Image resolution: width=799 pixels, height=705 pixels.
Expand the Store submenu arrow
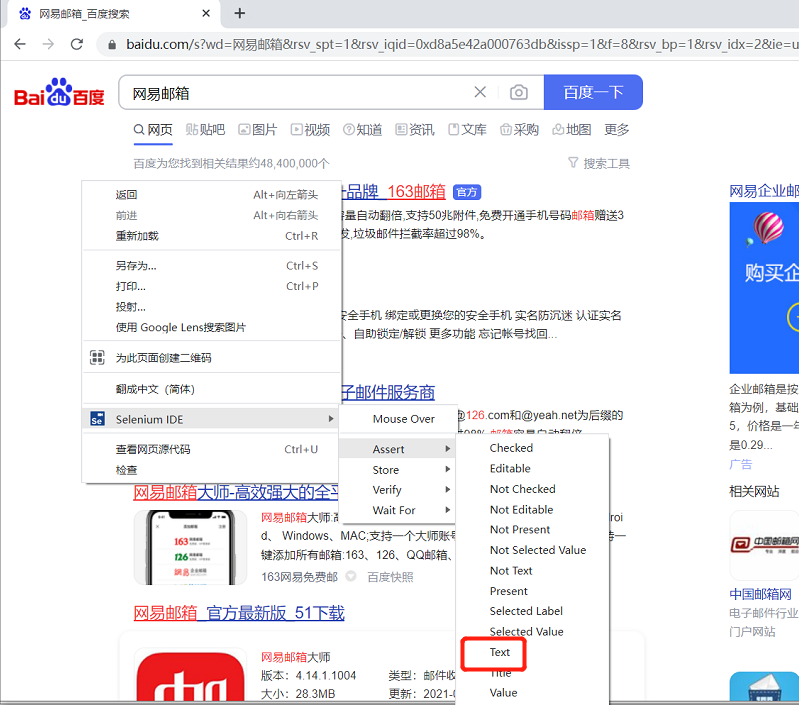447,469
